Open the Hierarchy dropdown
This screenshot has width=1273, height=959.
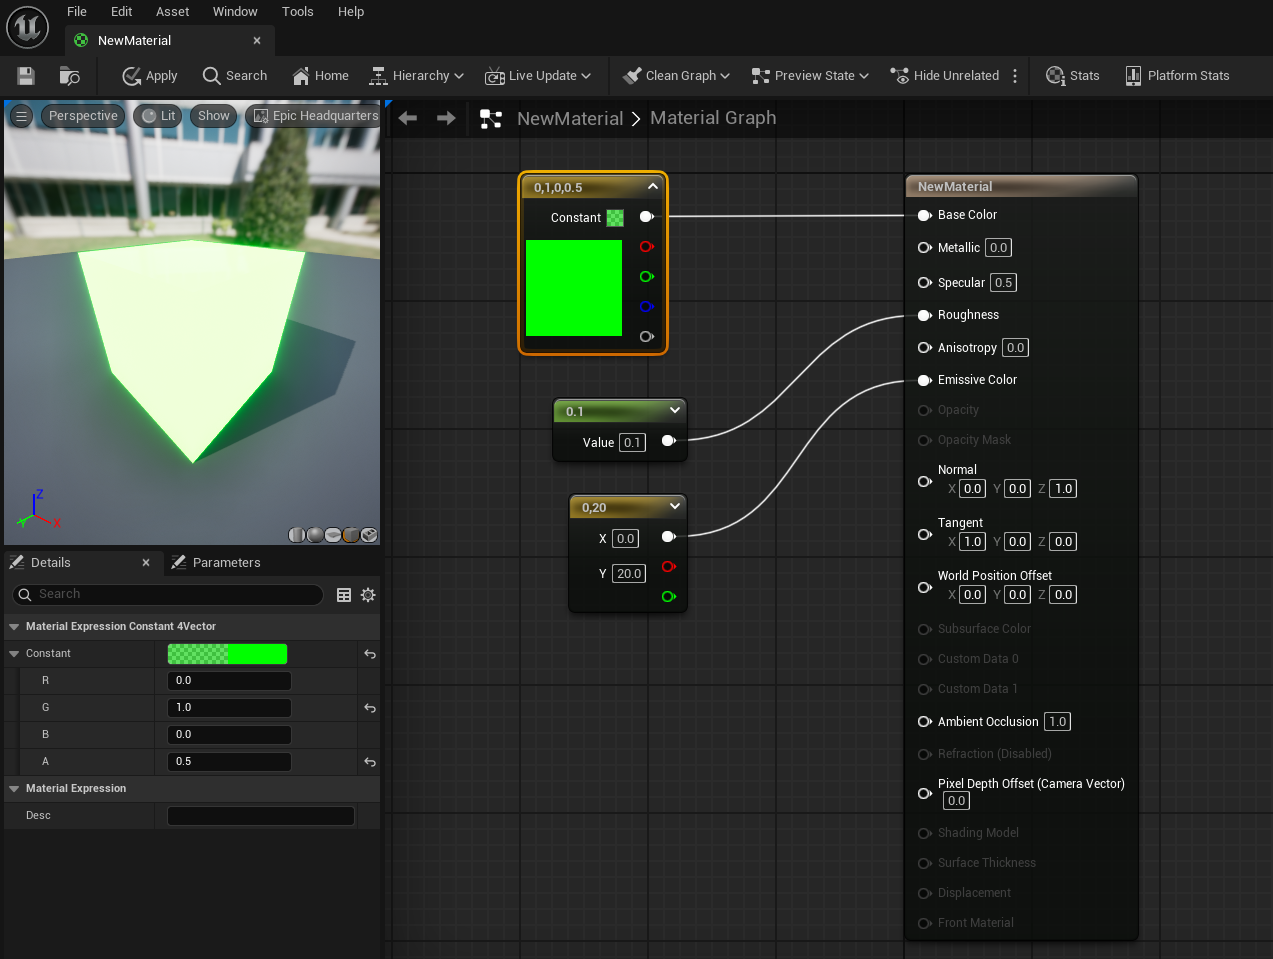tap(417, 76)
